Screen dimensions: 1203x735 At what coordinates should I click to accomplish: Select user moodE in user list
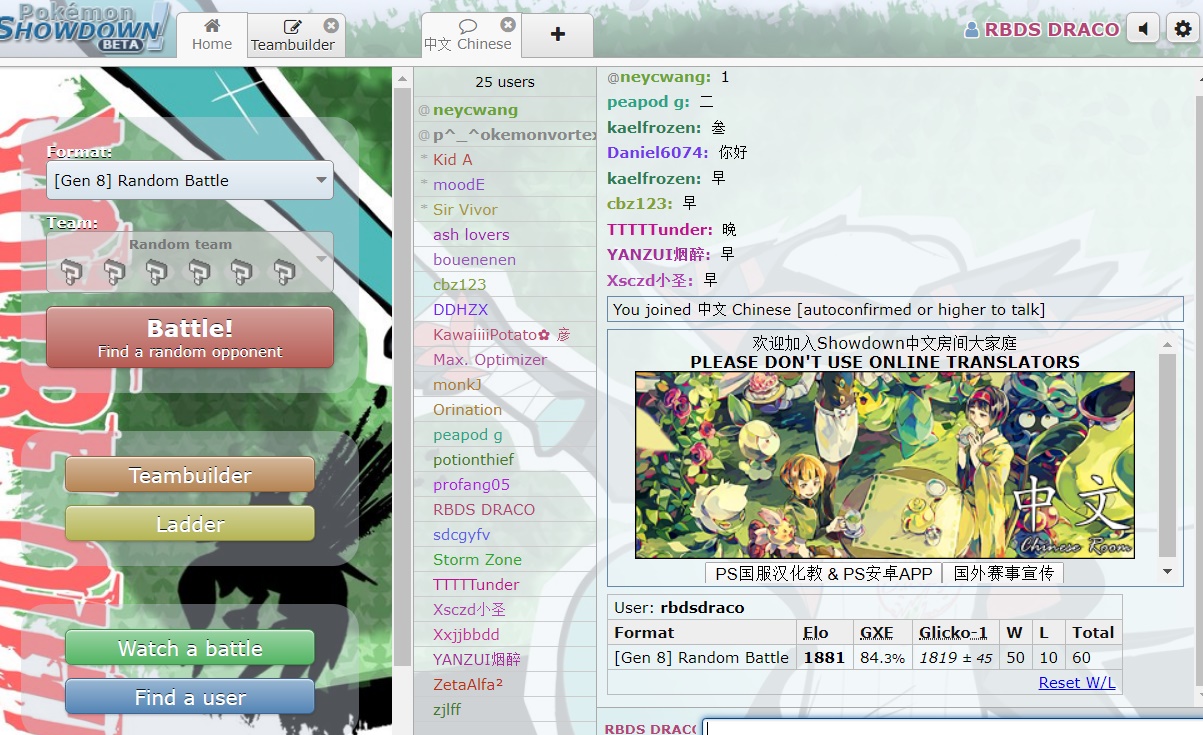pos(505,185)
